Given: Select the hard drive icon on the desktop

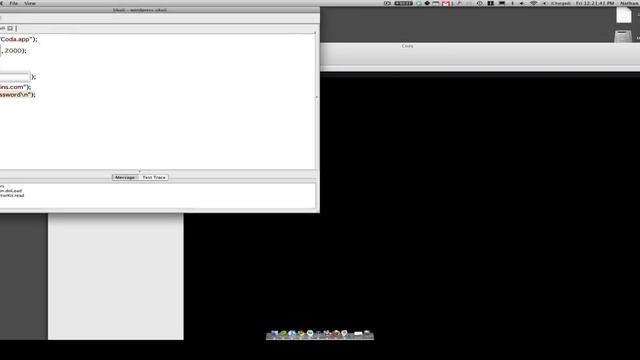Looking at the screenshot, I should coord(623,36).
